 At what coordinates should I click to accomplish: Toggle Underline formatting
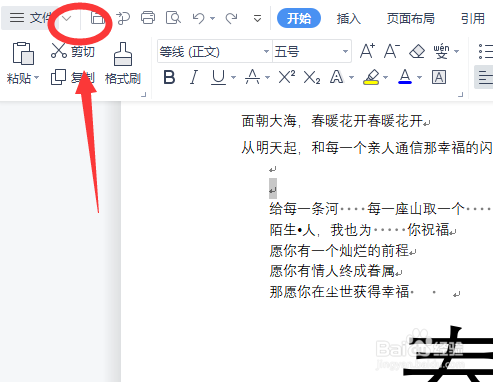219,78
